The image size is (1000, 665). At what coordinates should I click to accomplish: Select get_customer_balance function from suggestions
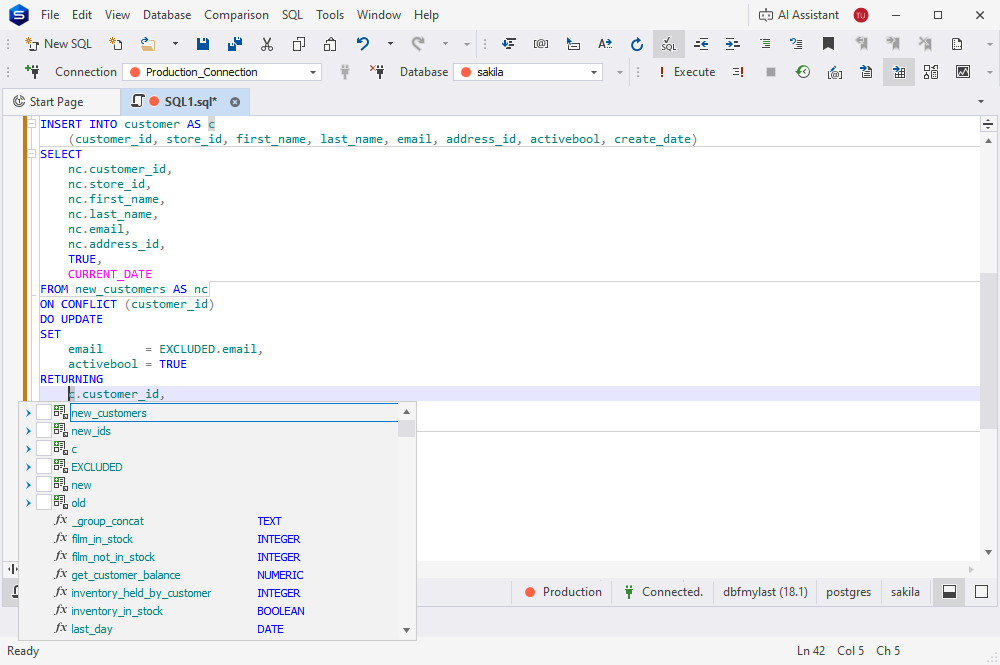(x=126, y=575)
